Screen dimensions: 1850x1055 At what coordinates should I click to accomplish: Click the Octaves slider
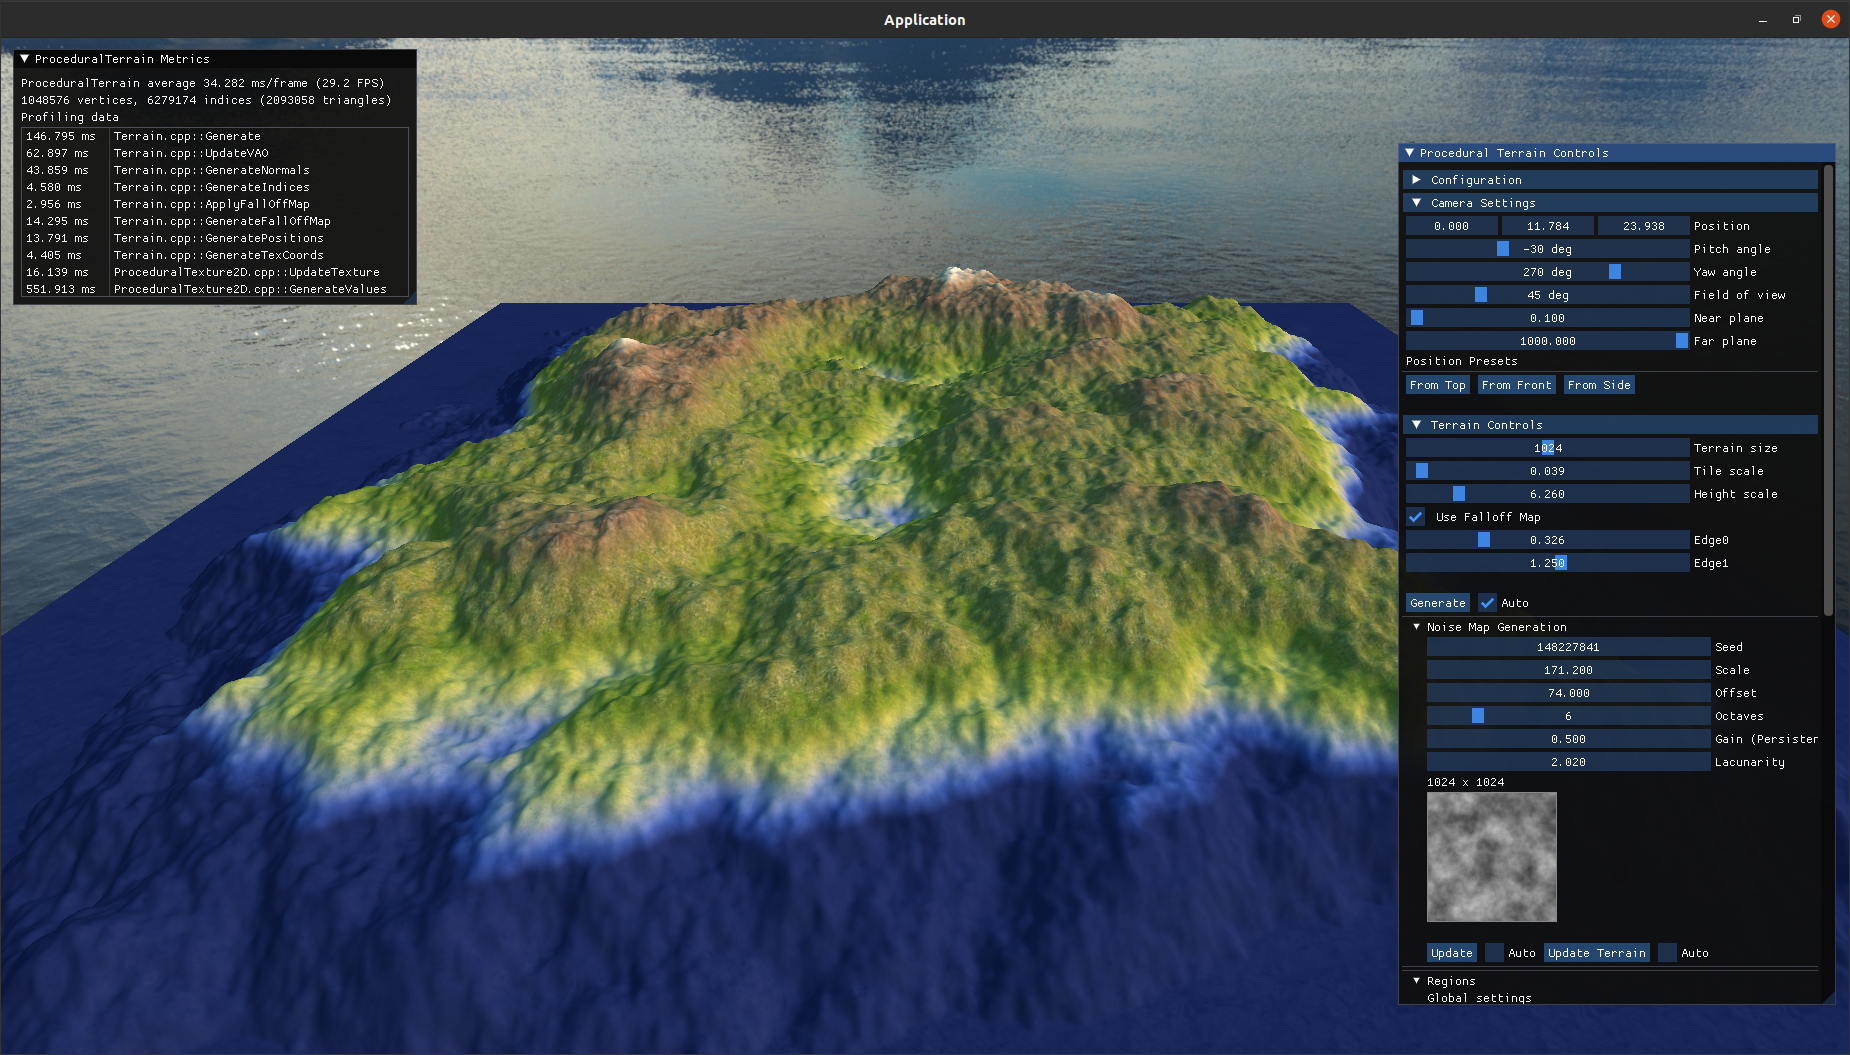[1568, 716]
